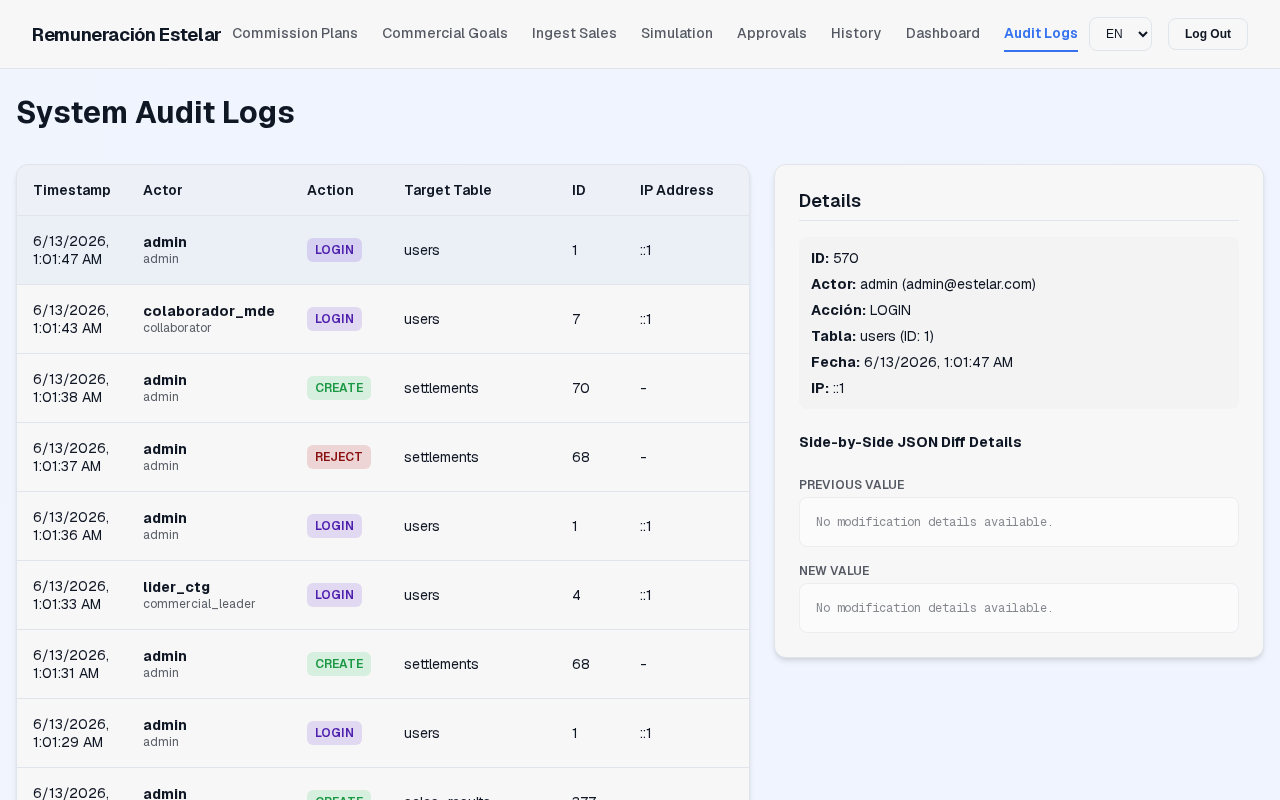Select the REJECT settlements log entry

click(x=383, y=457)
